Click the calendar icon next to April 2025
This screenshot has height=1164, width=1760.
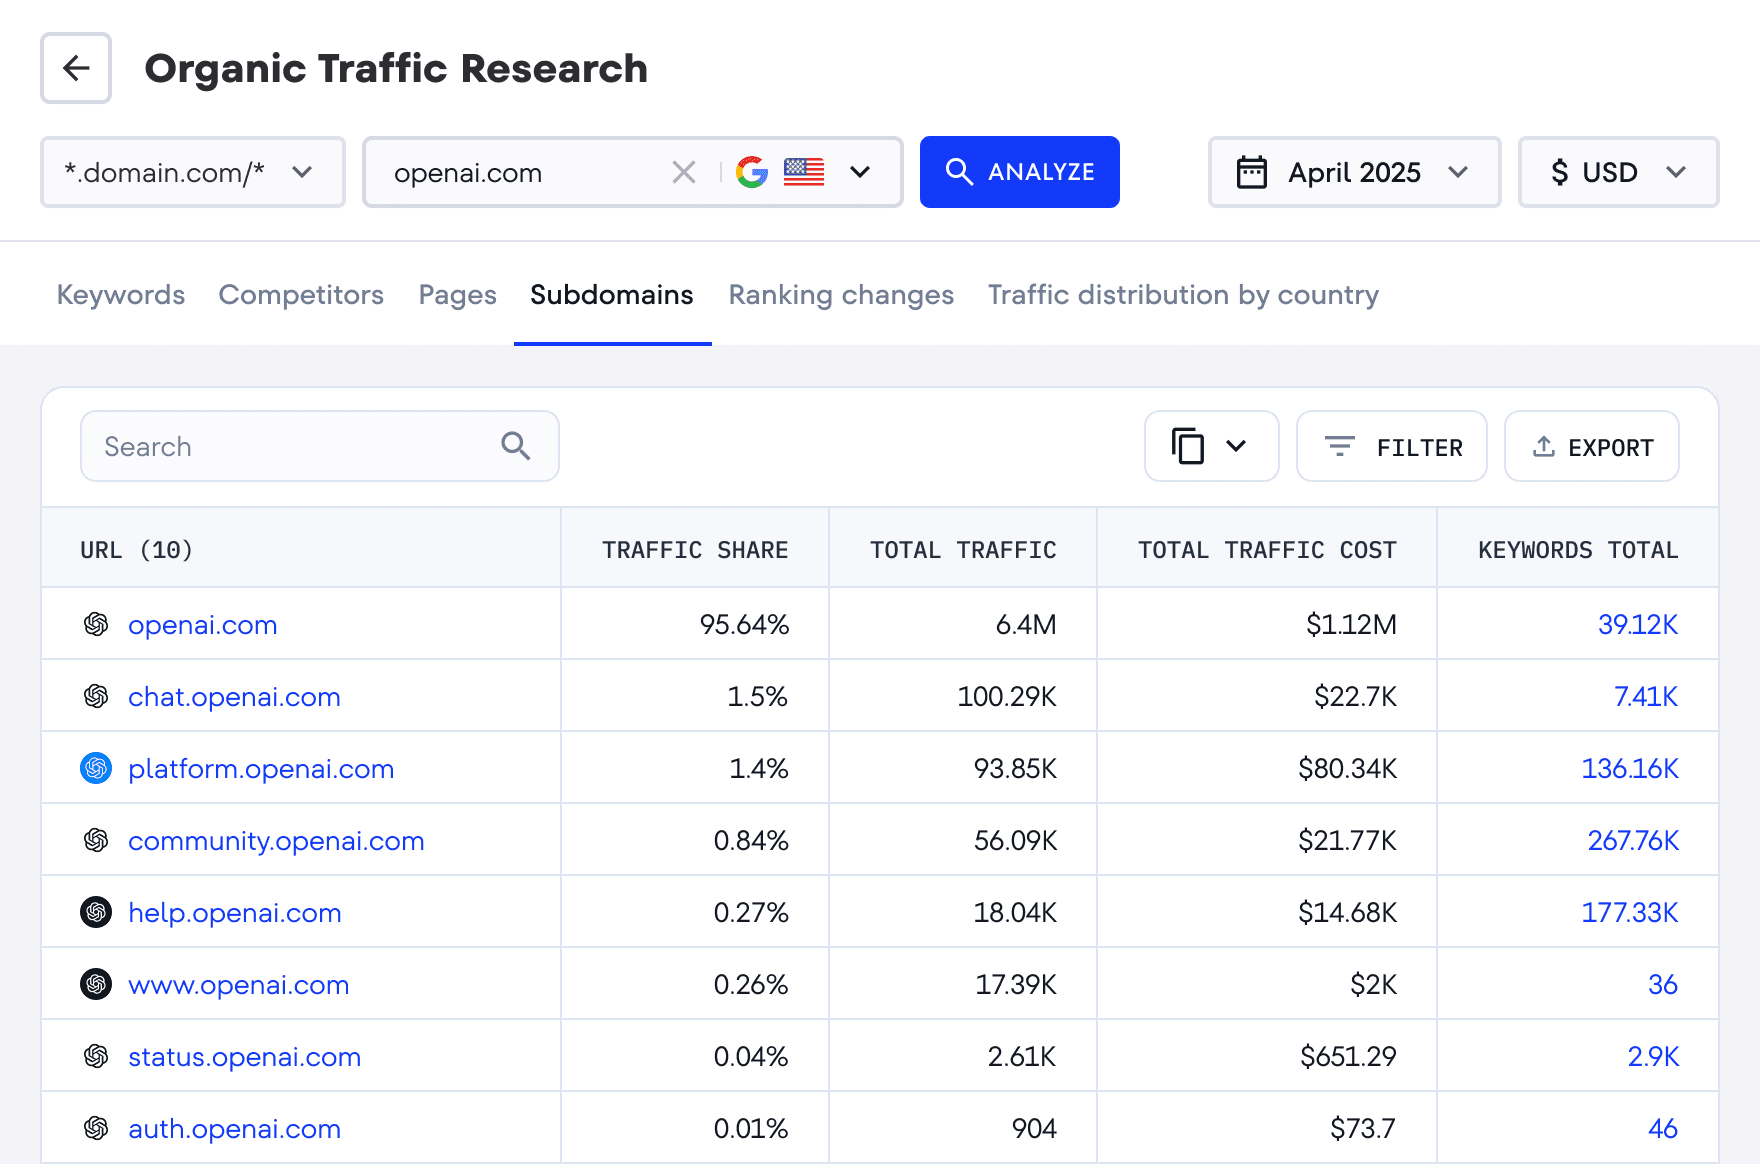pyautogui.click(x=1253, y=172)
